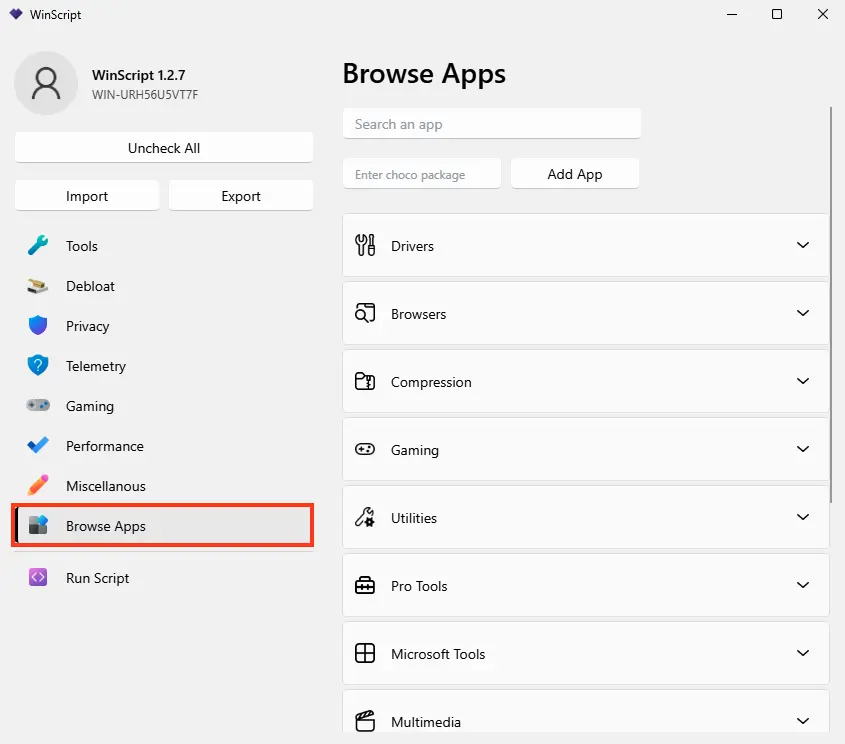Click the user profile avatar
Image resolution: width=845 pixels, height=744 pixels.
click(x=46, y=83)
